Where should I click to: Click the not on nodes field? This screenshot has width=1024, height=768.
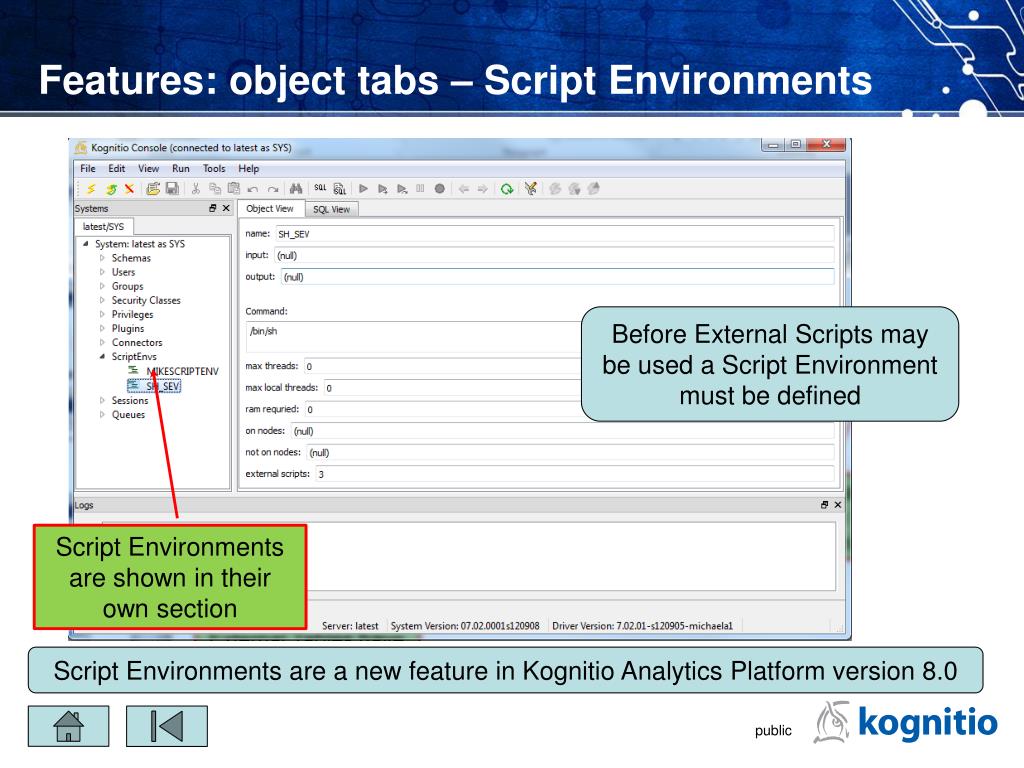pos(570,453)
